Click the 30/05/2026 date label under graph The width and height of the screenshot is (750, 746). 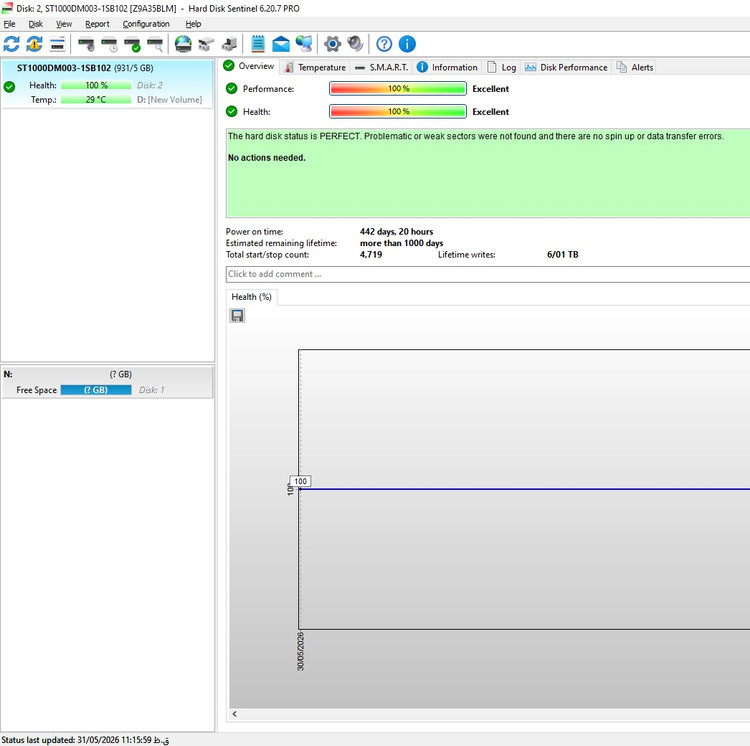300,651
